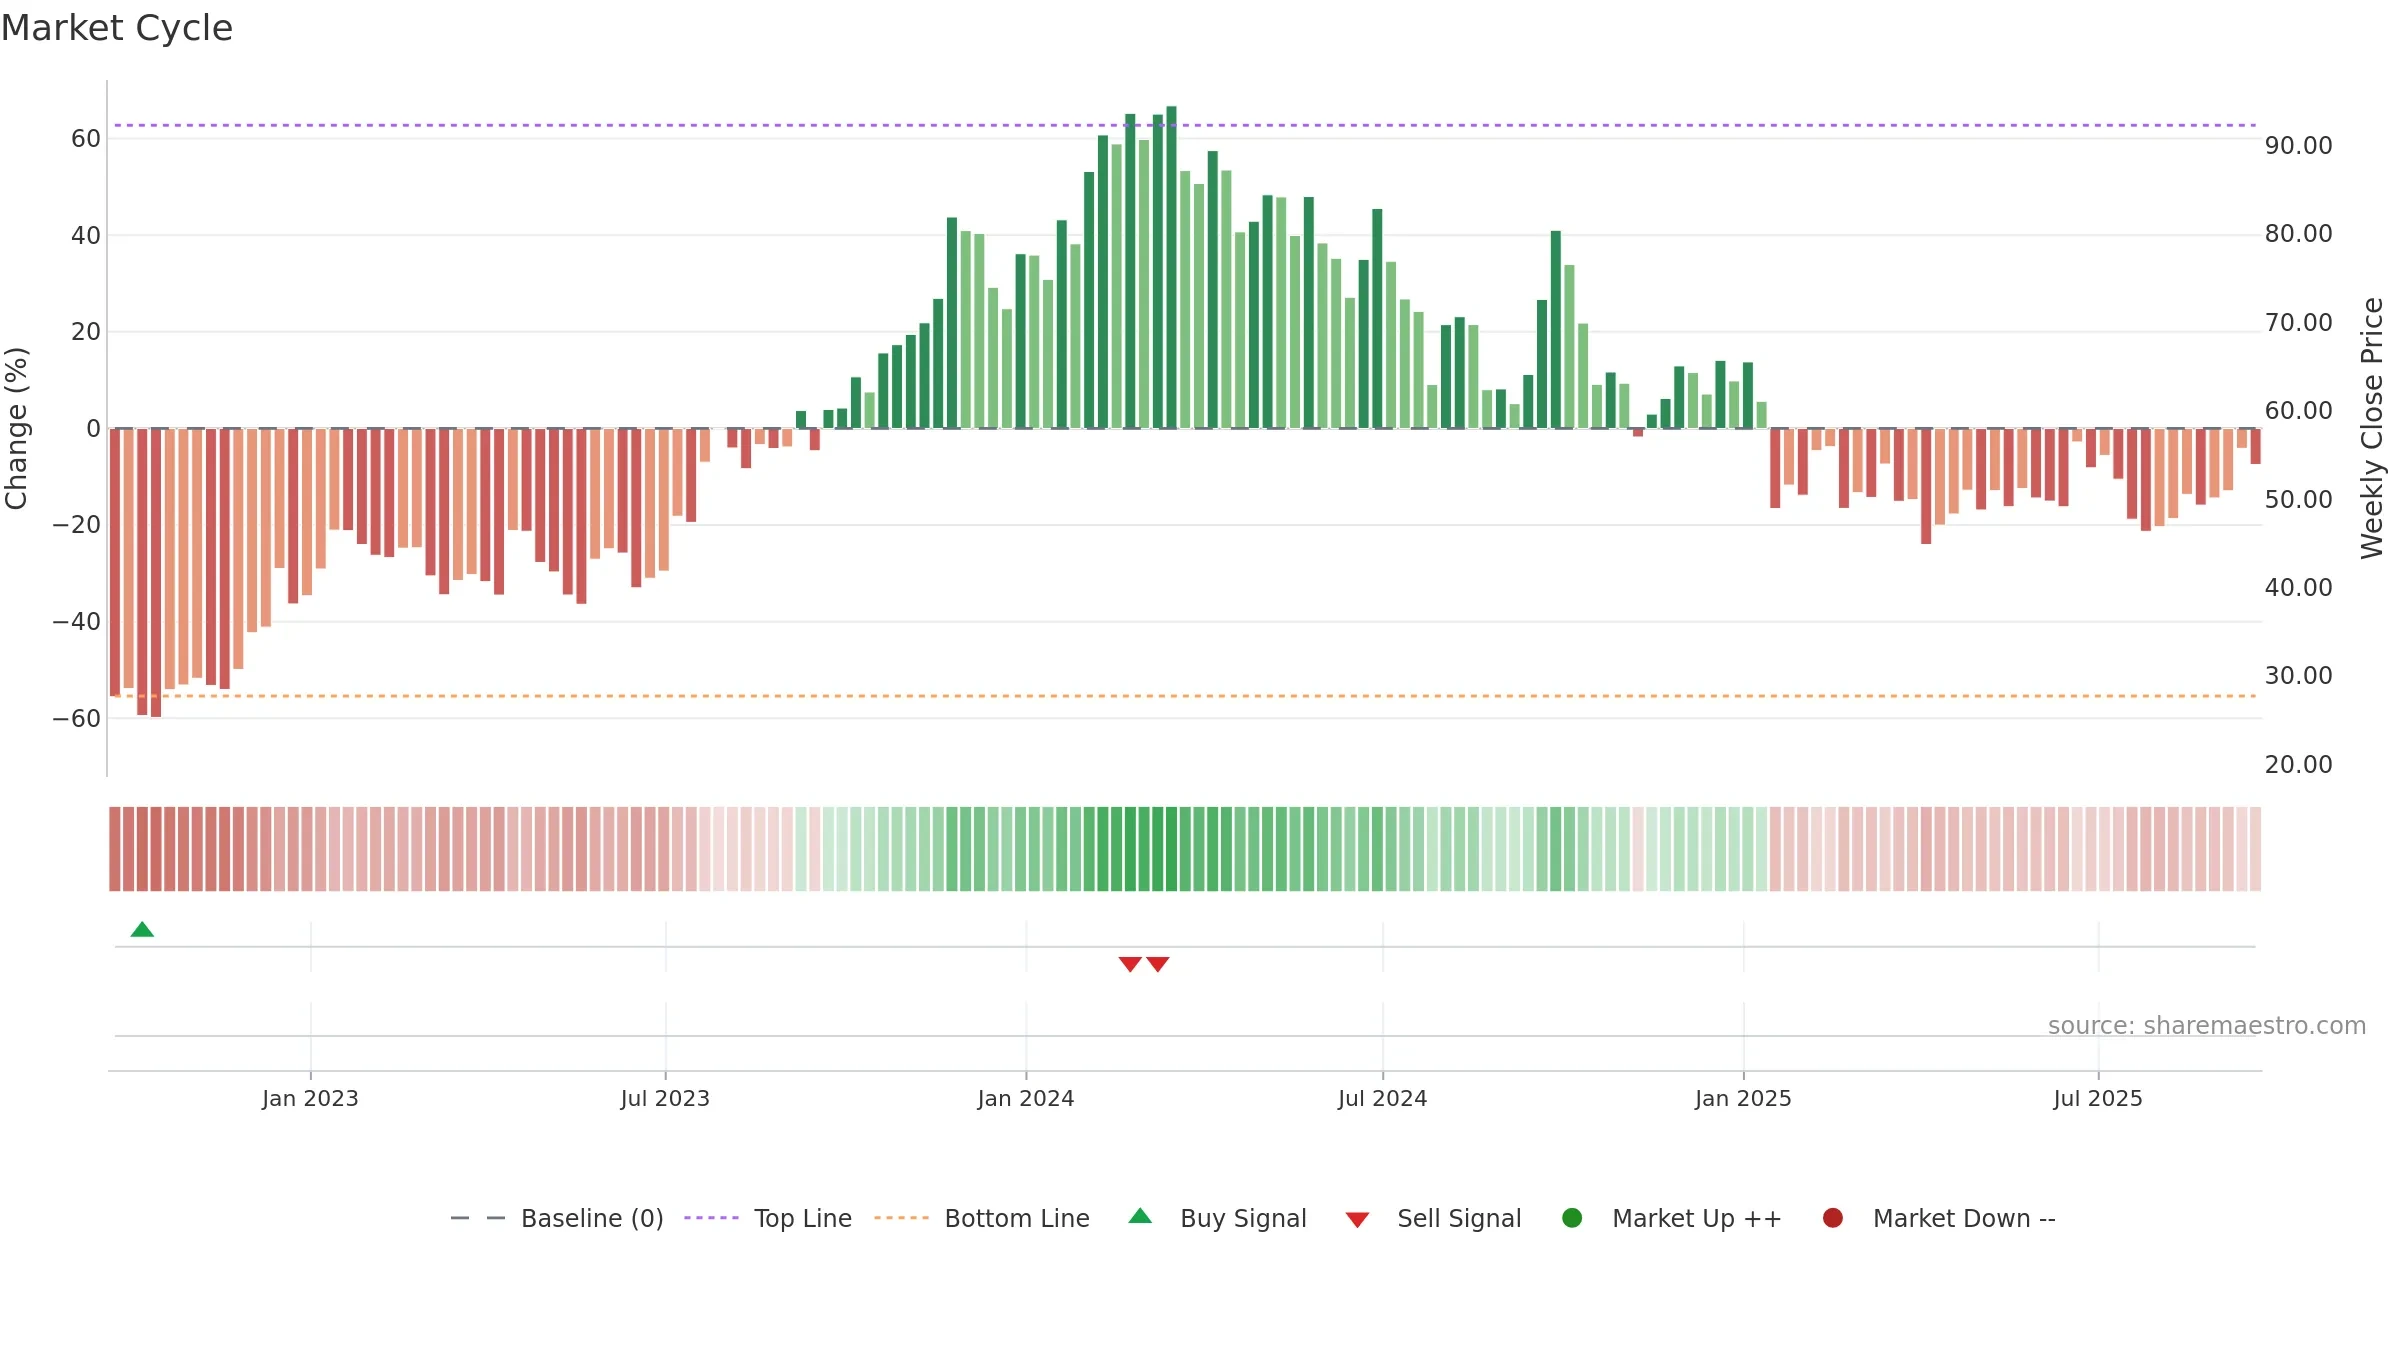2400x1350 pixels.
Task: Click the Market Down -- red dot
Action: click(1833, 1218)
